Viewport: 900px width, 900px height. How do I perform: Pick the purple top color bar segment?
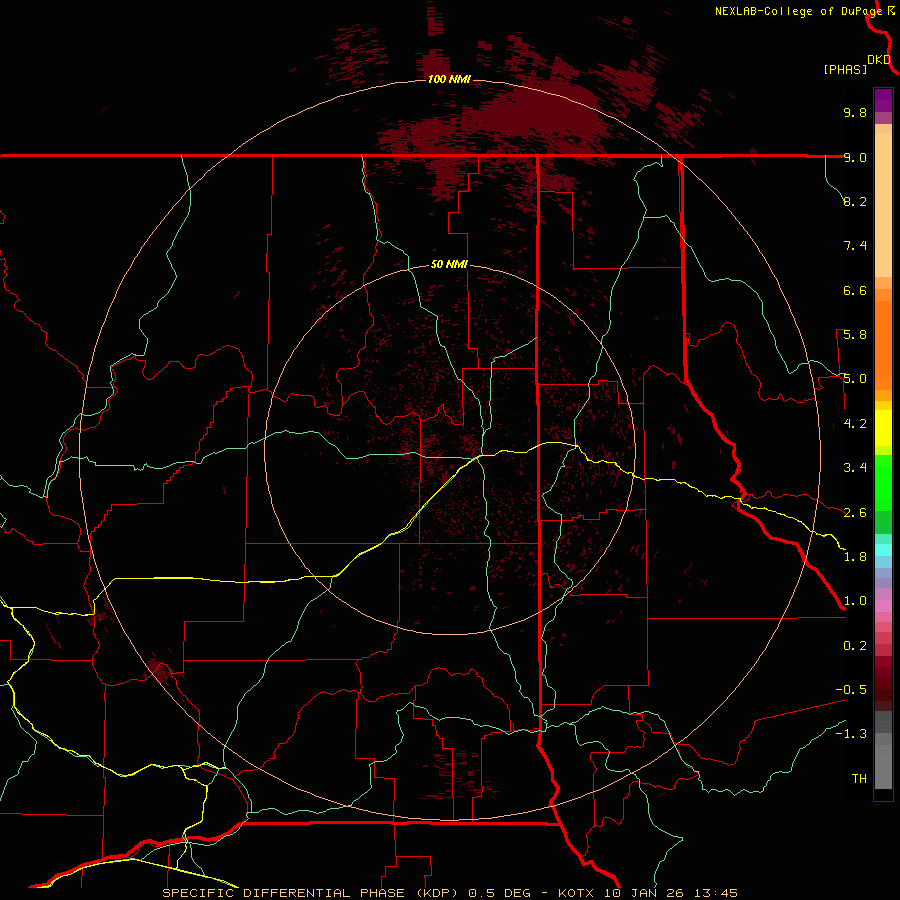pyautogui.click(x=883, y=100)
